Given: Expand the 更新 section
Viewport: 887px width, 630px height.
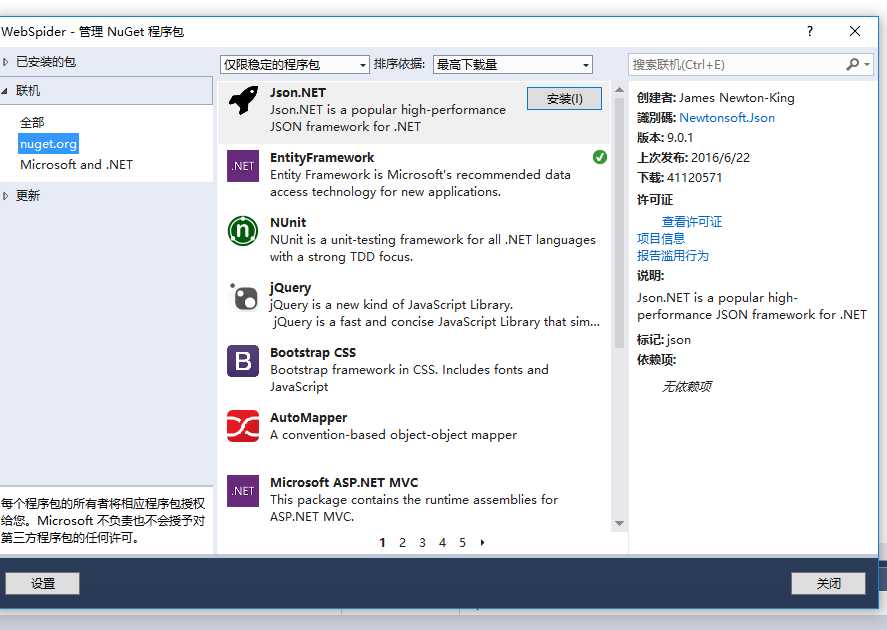Looking at the screenshot, I should click(x=5, y=196).
